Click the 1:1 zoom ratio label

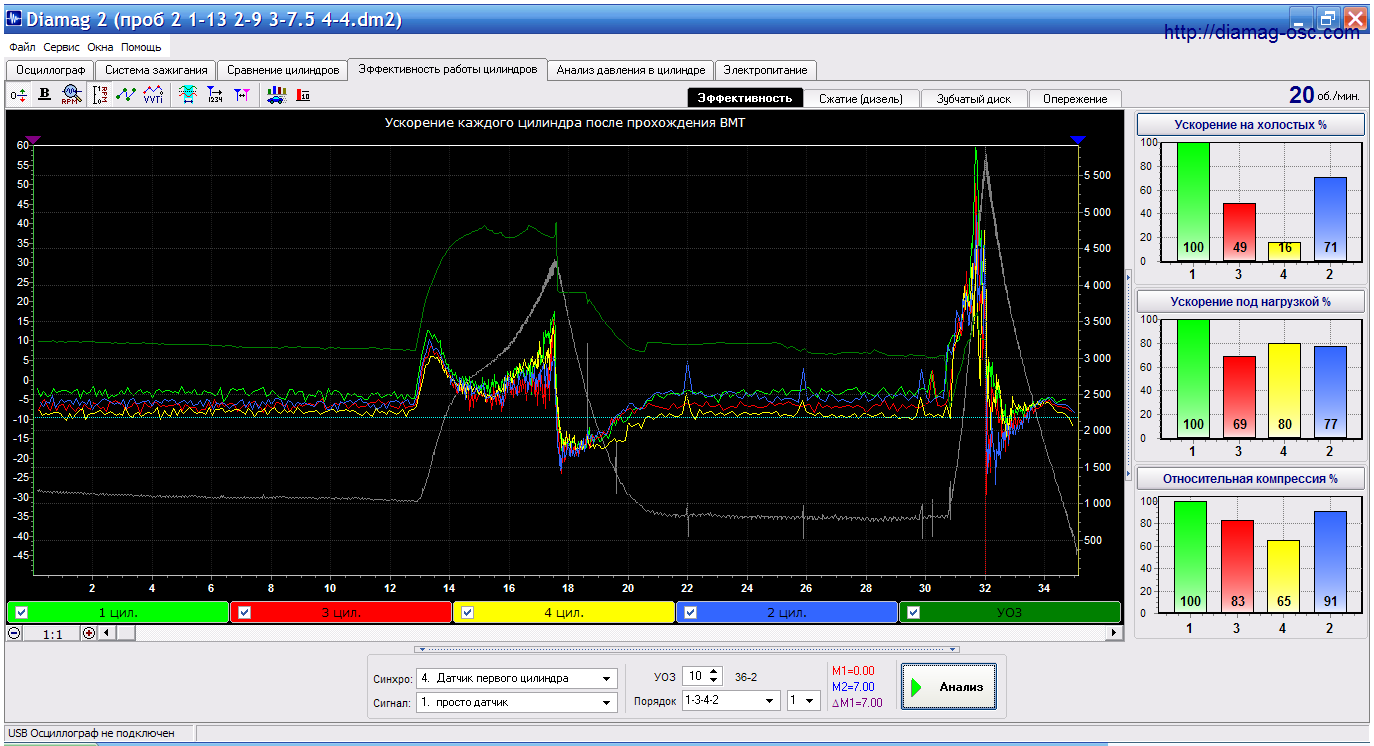(x=53, y=634)
